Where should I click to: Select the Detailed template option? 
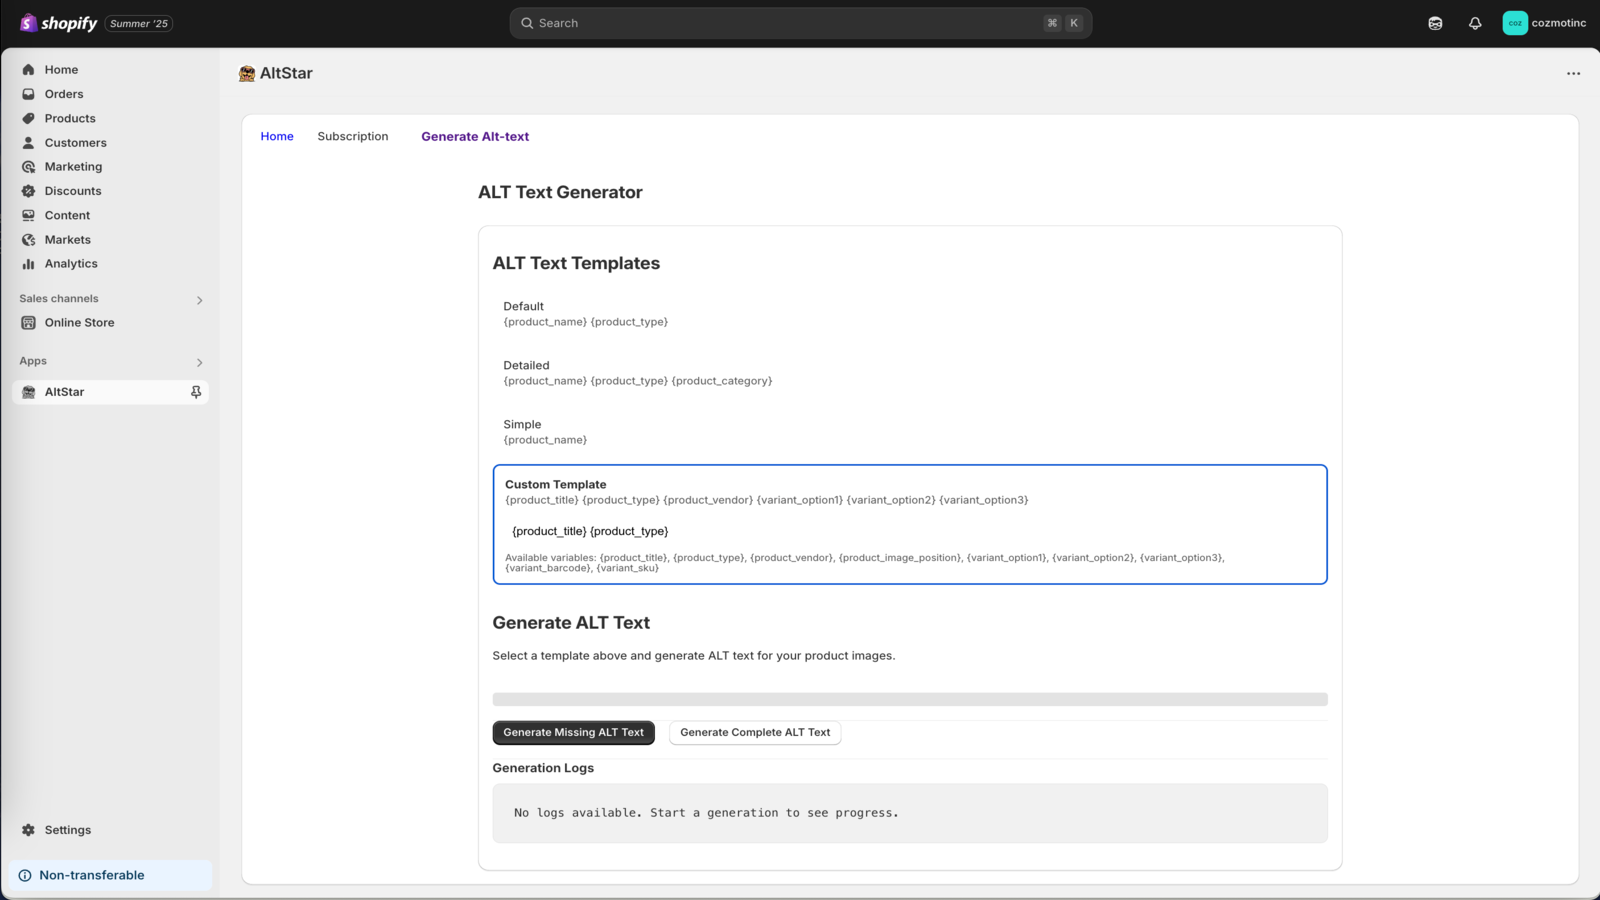(x=909, y=373)
